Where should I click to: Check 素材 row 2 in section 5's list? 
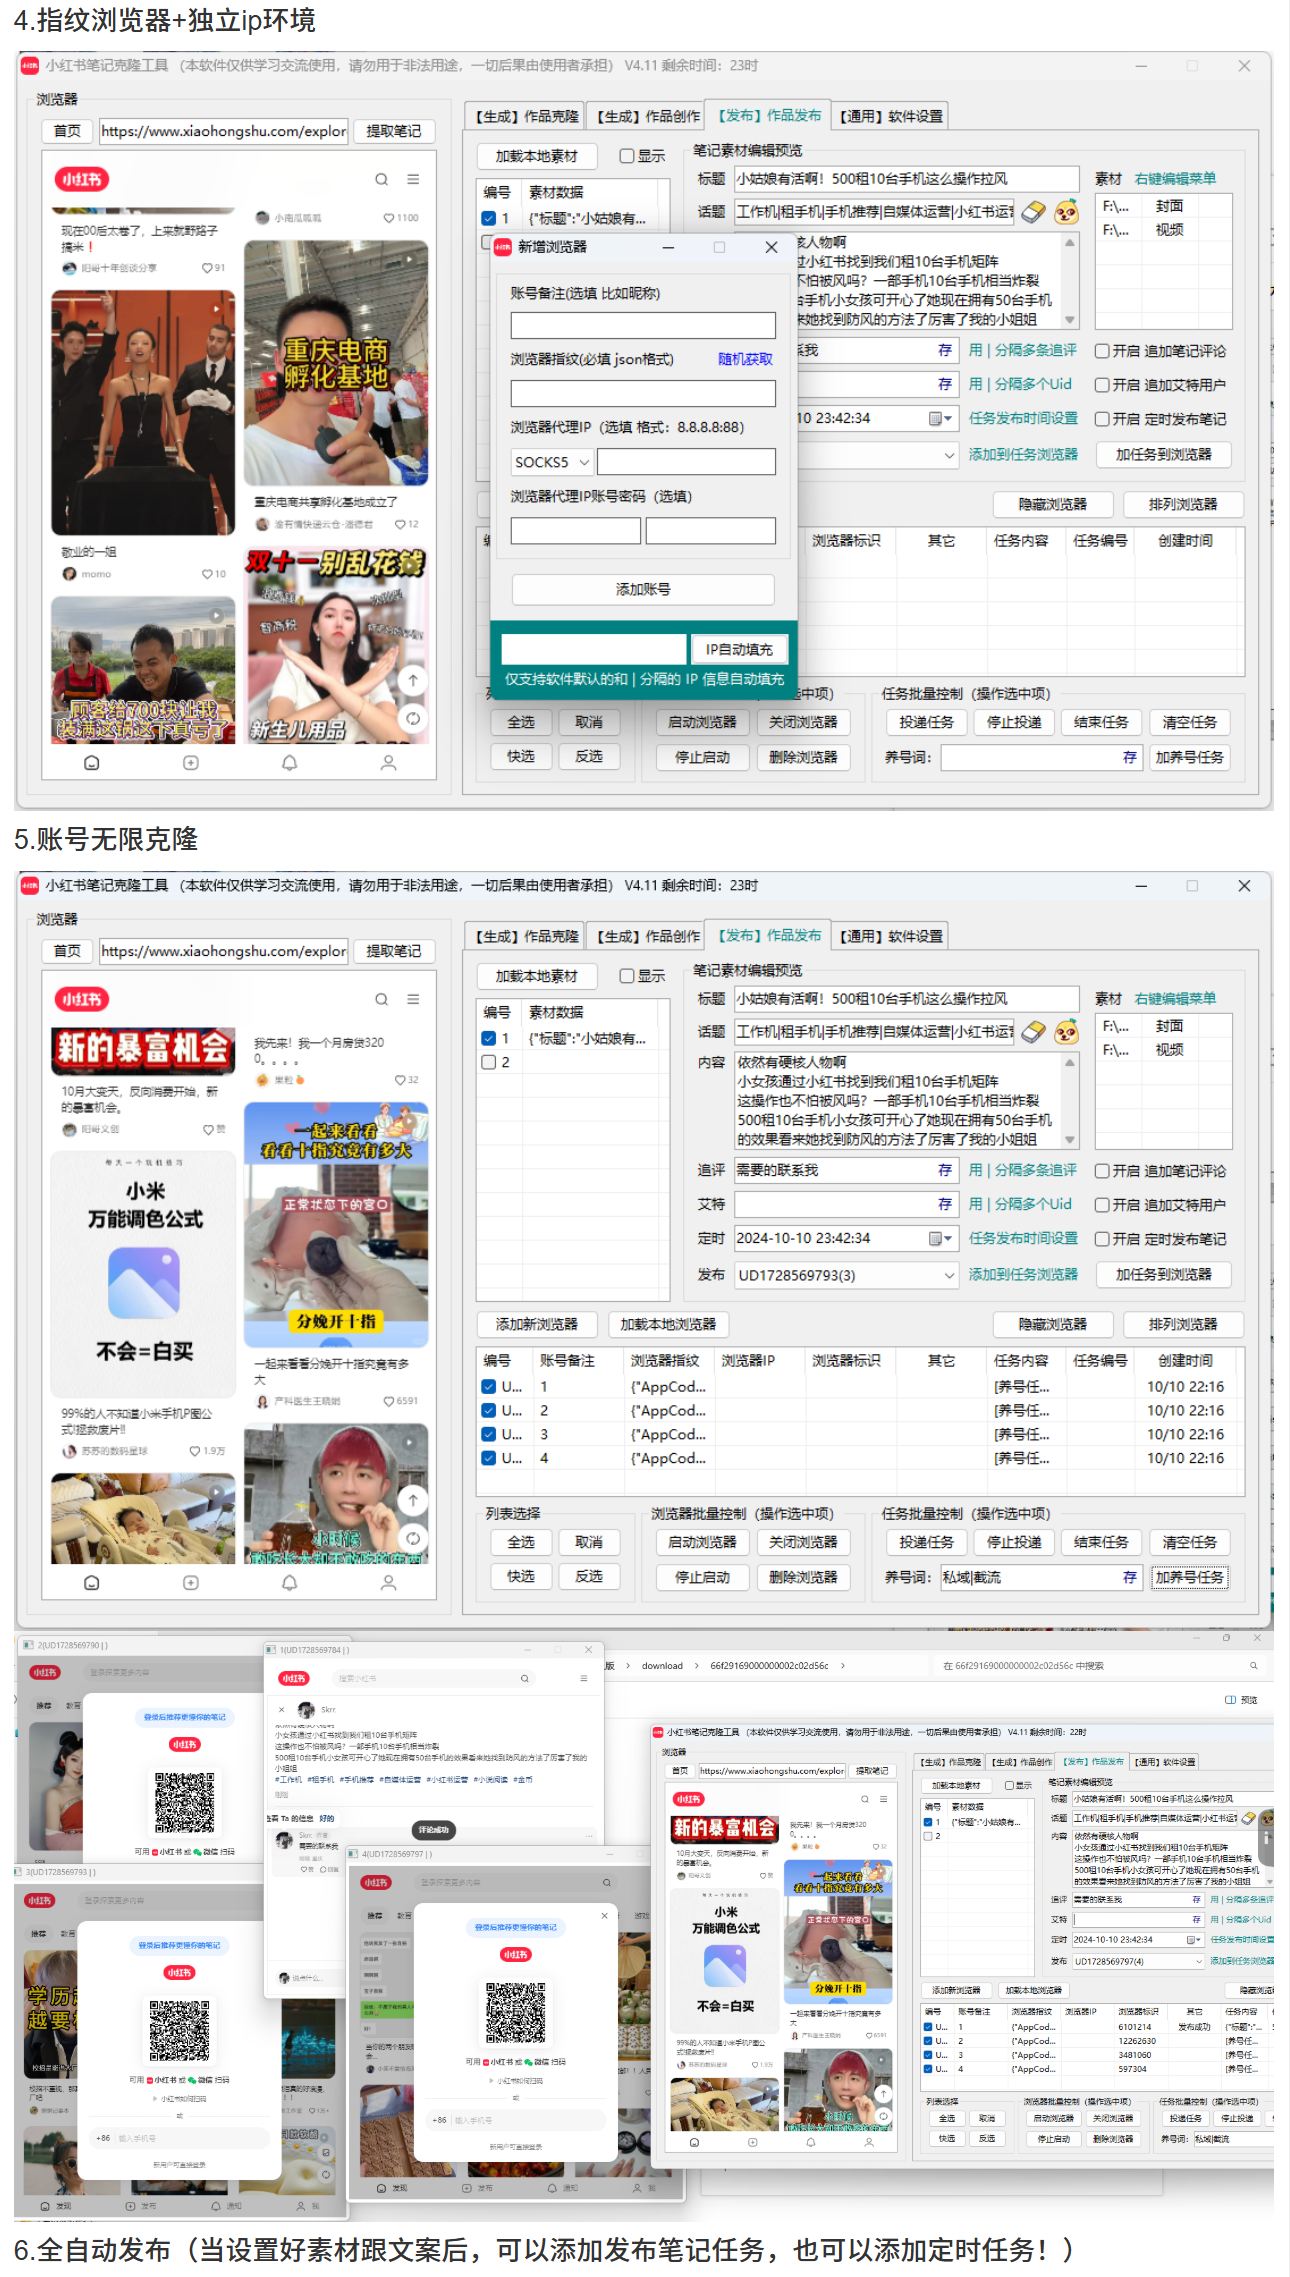coord(489,1062)
